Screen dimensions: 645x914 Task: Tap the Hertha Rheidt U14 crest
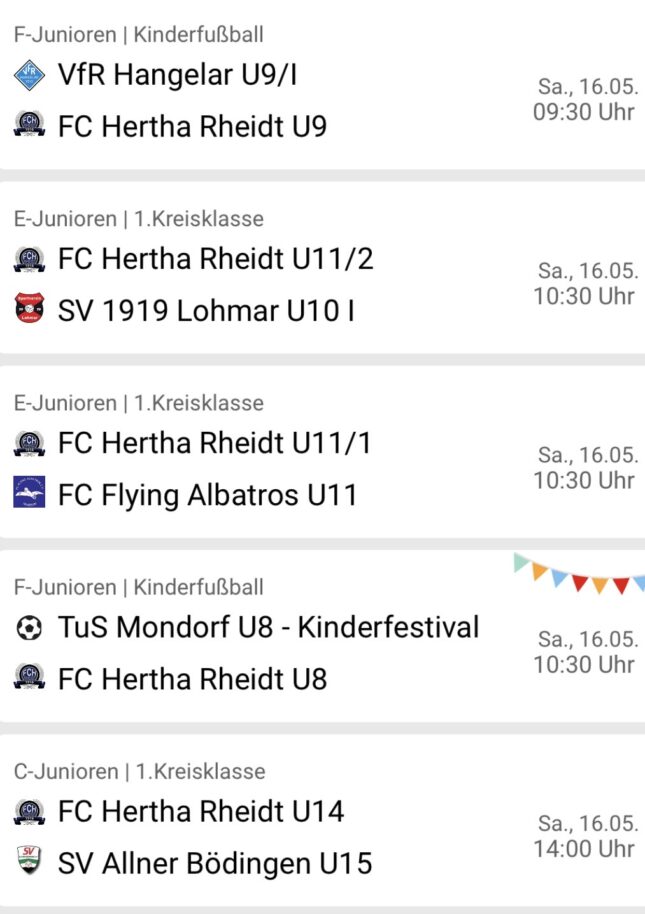coord(29,812)
